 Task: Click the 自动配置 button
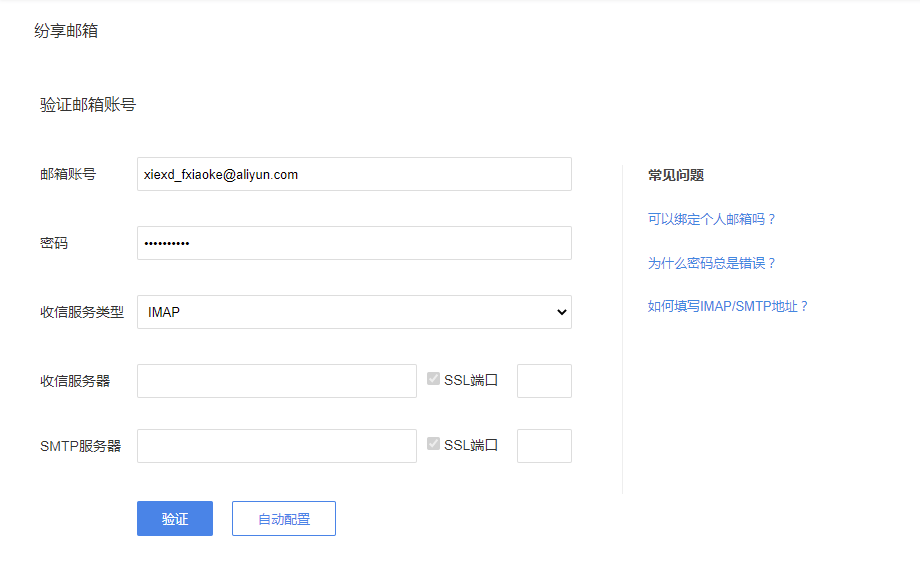coord(284,519)
